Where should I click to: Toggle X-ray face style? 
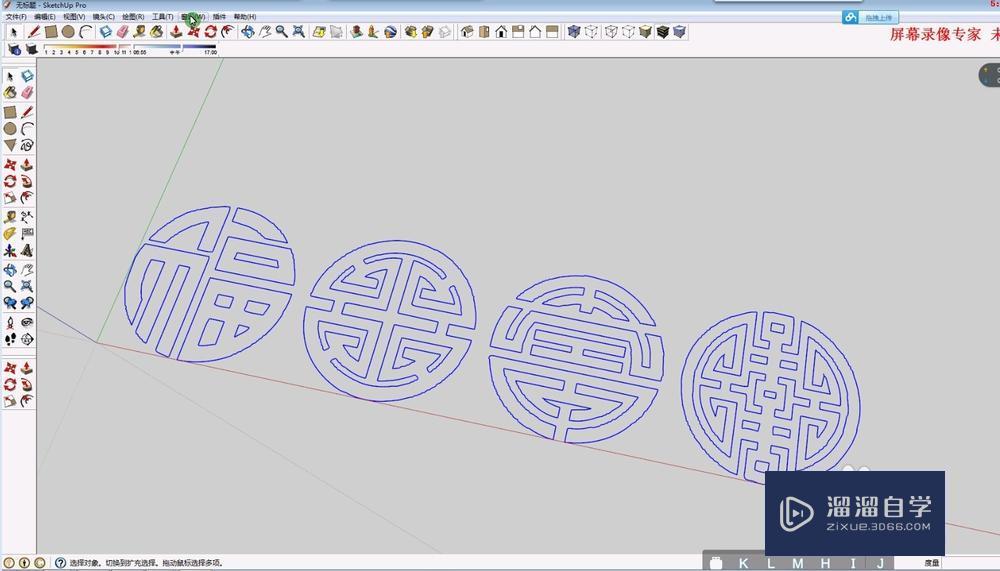pos(574,32)
